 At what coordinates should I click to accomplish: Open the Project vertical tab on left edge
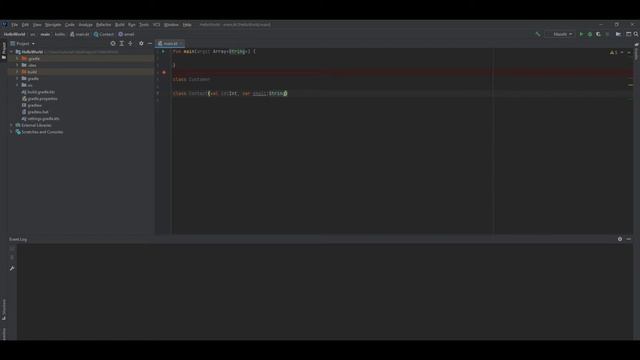(x=4, y=50)
